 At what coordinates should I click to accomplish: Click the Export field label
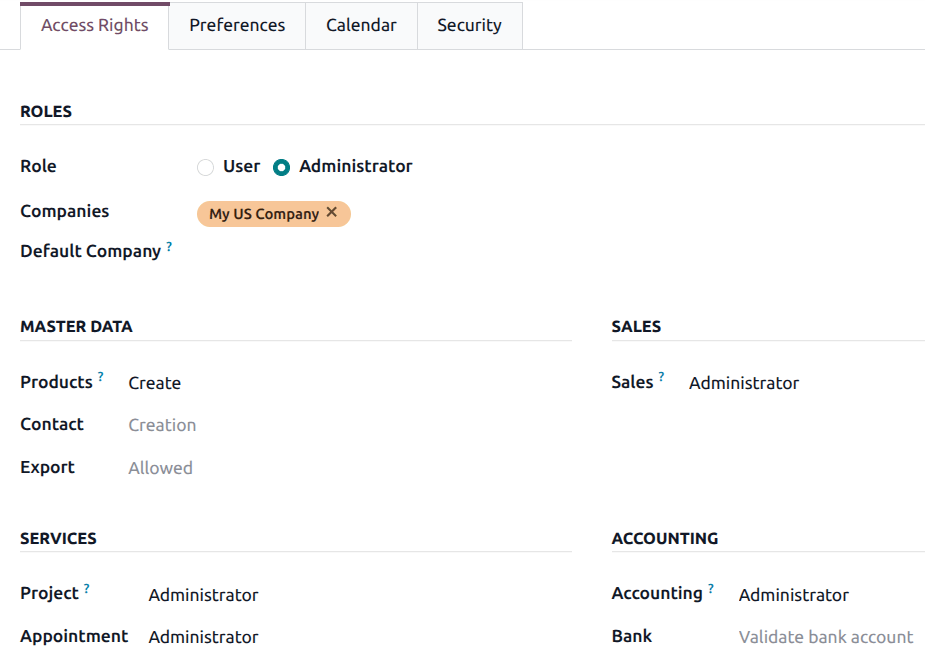click(47, 467)
